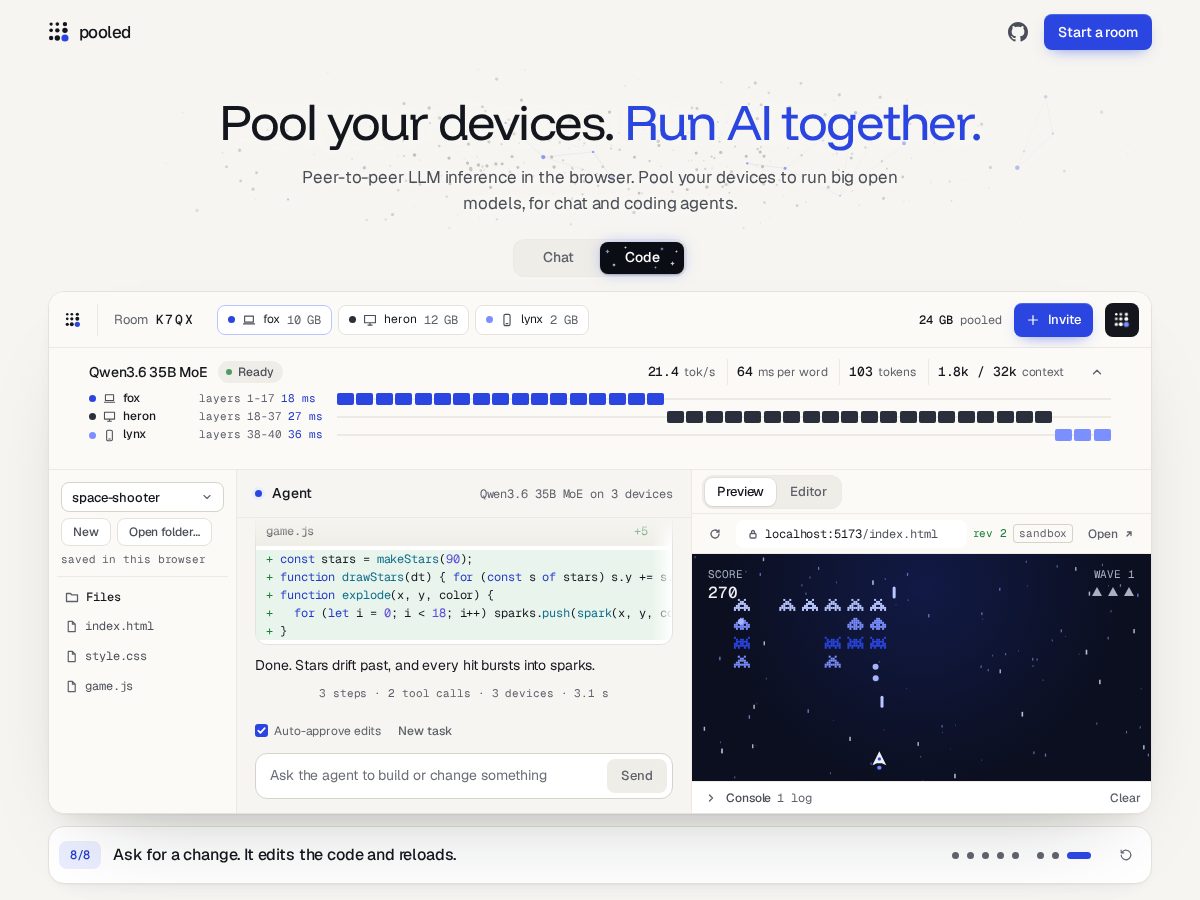Open preview in new window link

[1110, 534]
